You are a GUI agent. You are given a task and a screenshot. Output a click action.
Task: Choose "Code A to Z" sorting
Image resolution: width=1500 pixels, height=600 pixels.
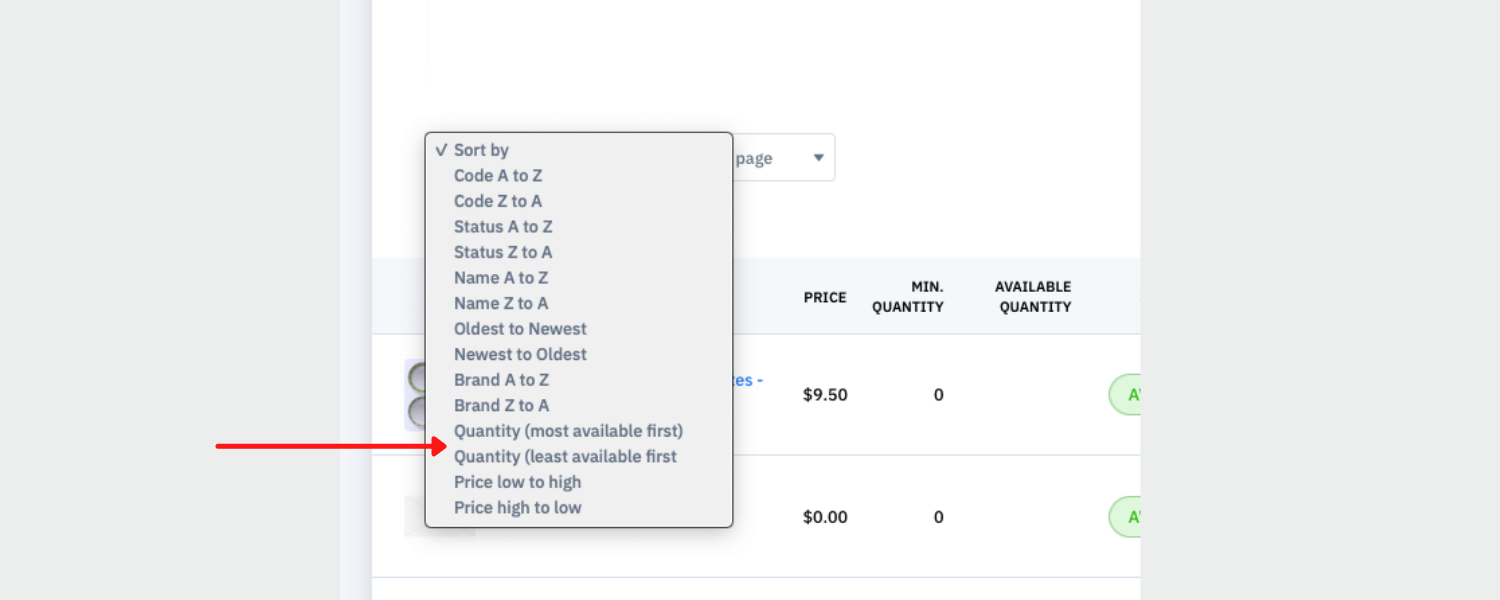click(498, 176)
